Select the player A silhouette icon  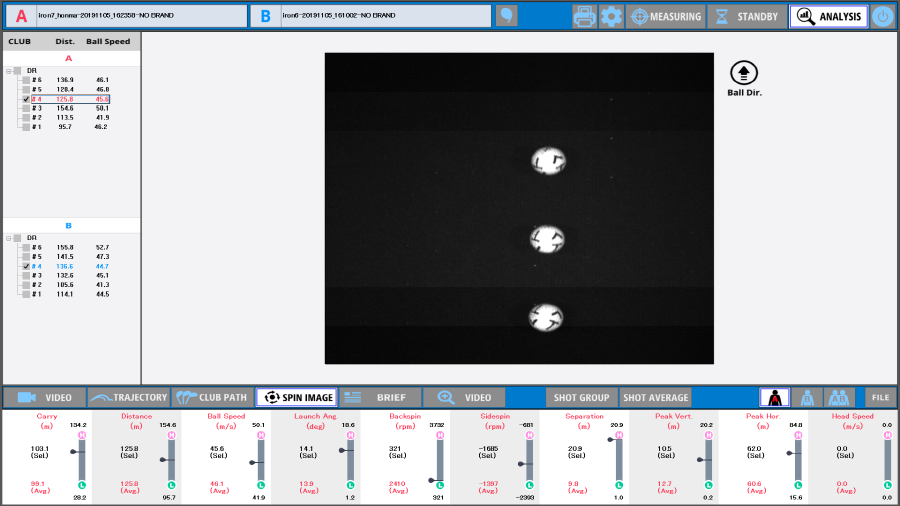coord(774,397)
